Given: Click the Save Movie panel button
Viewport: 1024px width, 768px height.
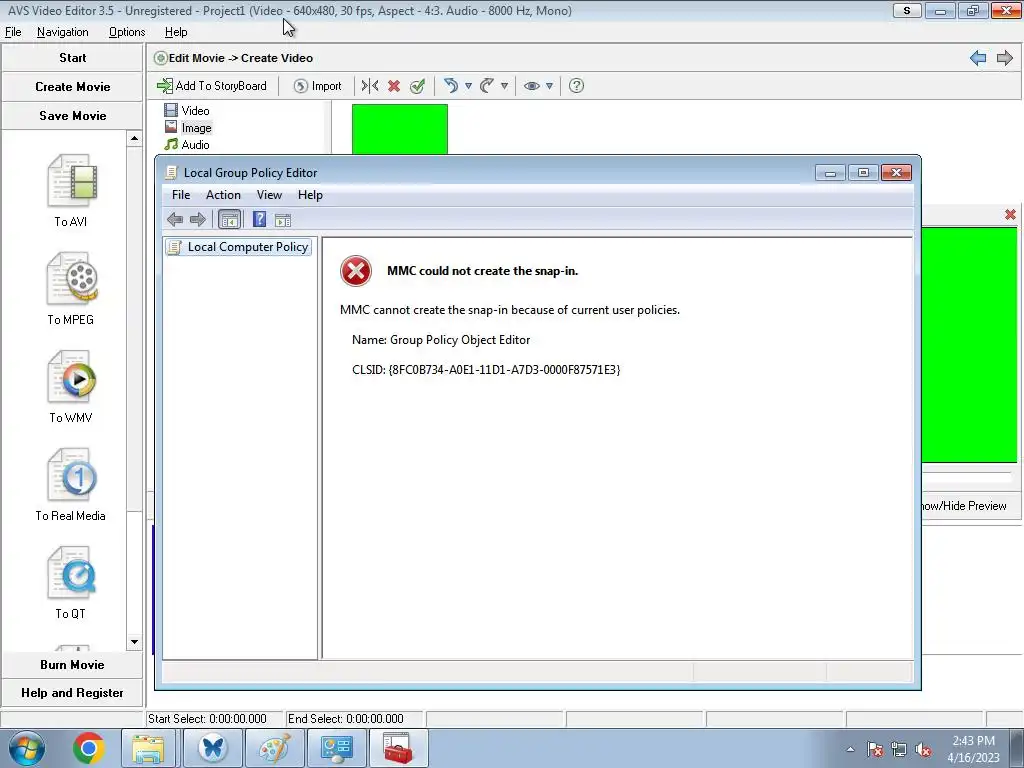Looking at the screenshot, I should pos(72,116).
